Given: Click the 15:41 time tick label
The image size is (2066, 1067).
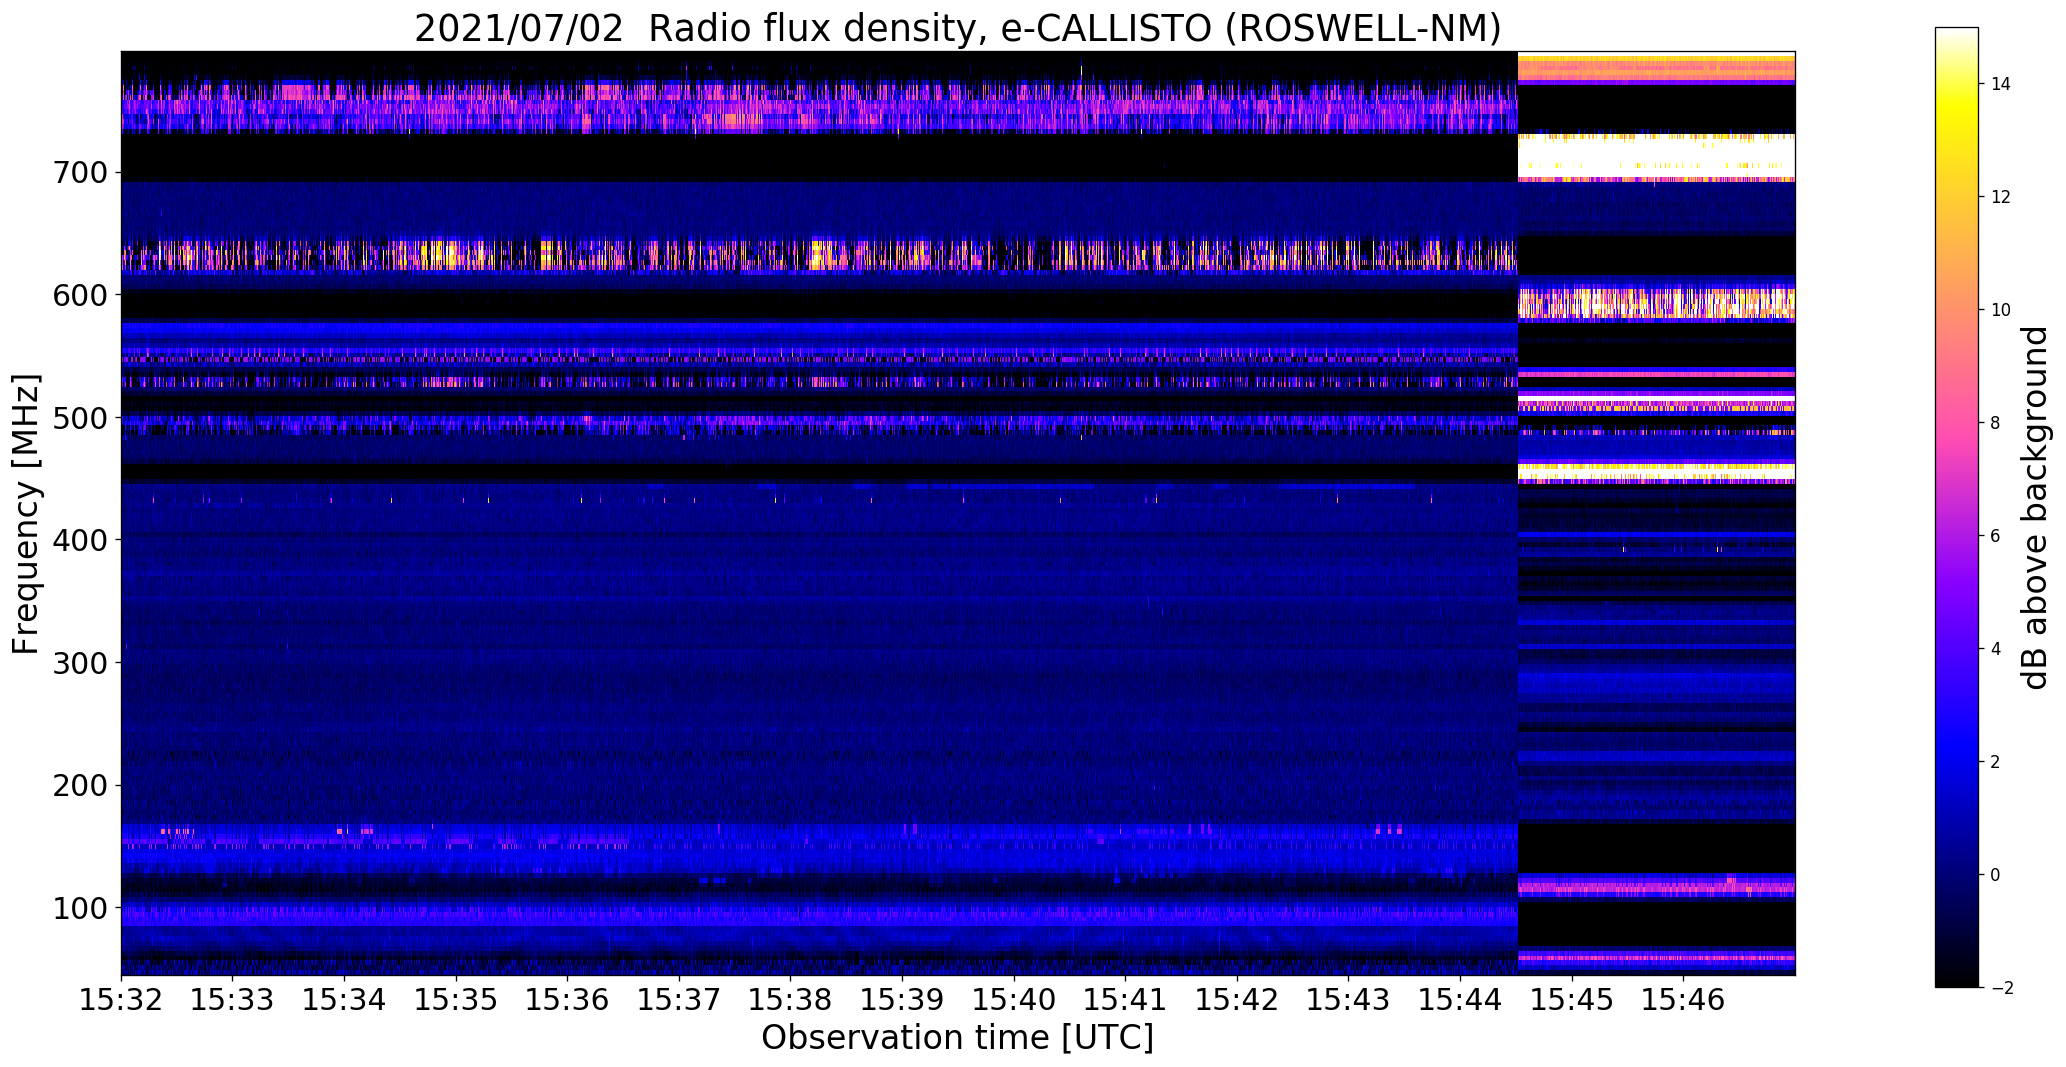Looking at the screenshot, I should point(1125,999).
